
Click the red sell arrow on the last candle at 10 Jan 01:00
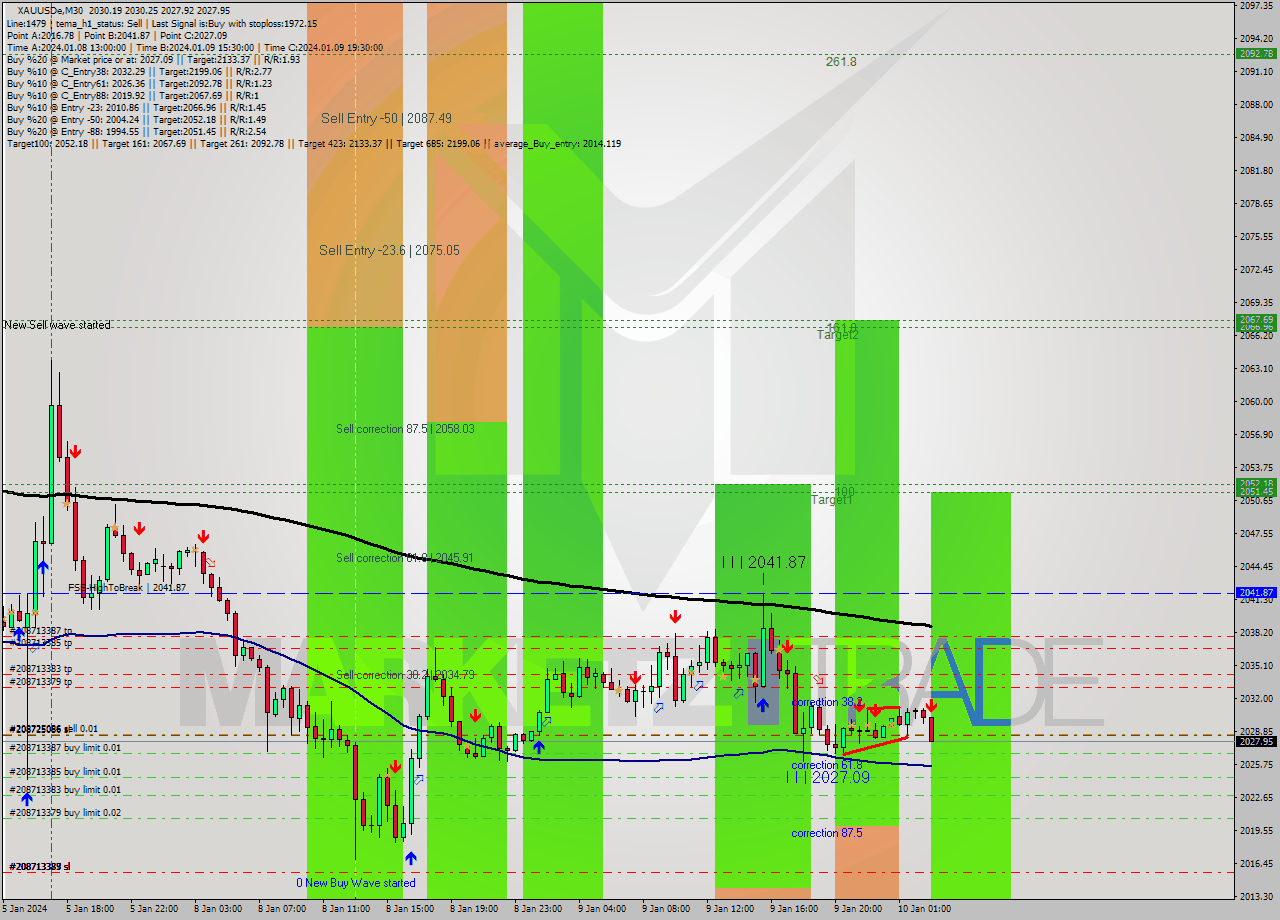click(x=931, y=706)
